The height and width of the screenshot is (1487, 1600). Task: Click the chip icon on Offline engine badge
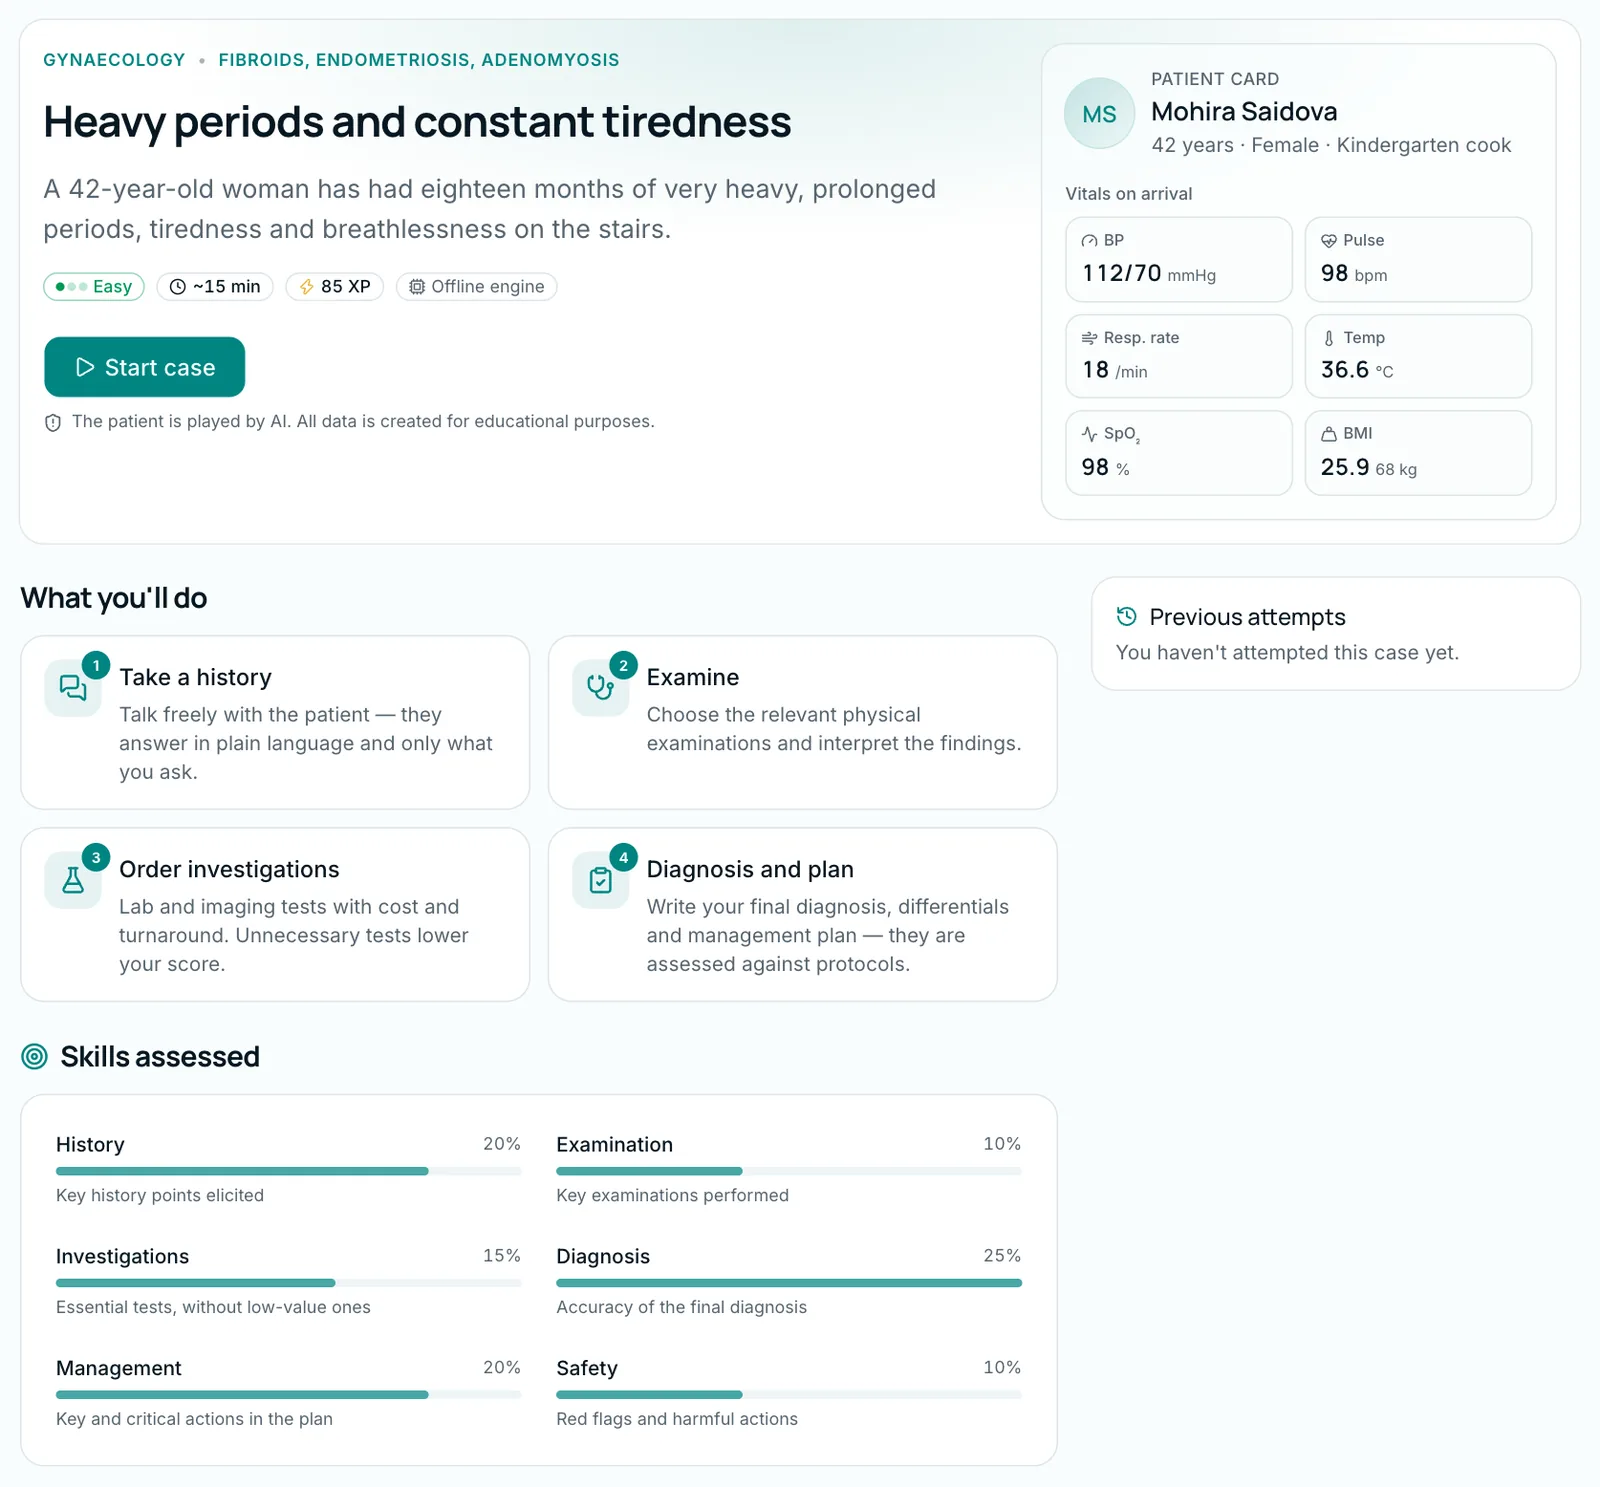point(417,287)
